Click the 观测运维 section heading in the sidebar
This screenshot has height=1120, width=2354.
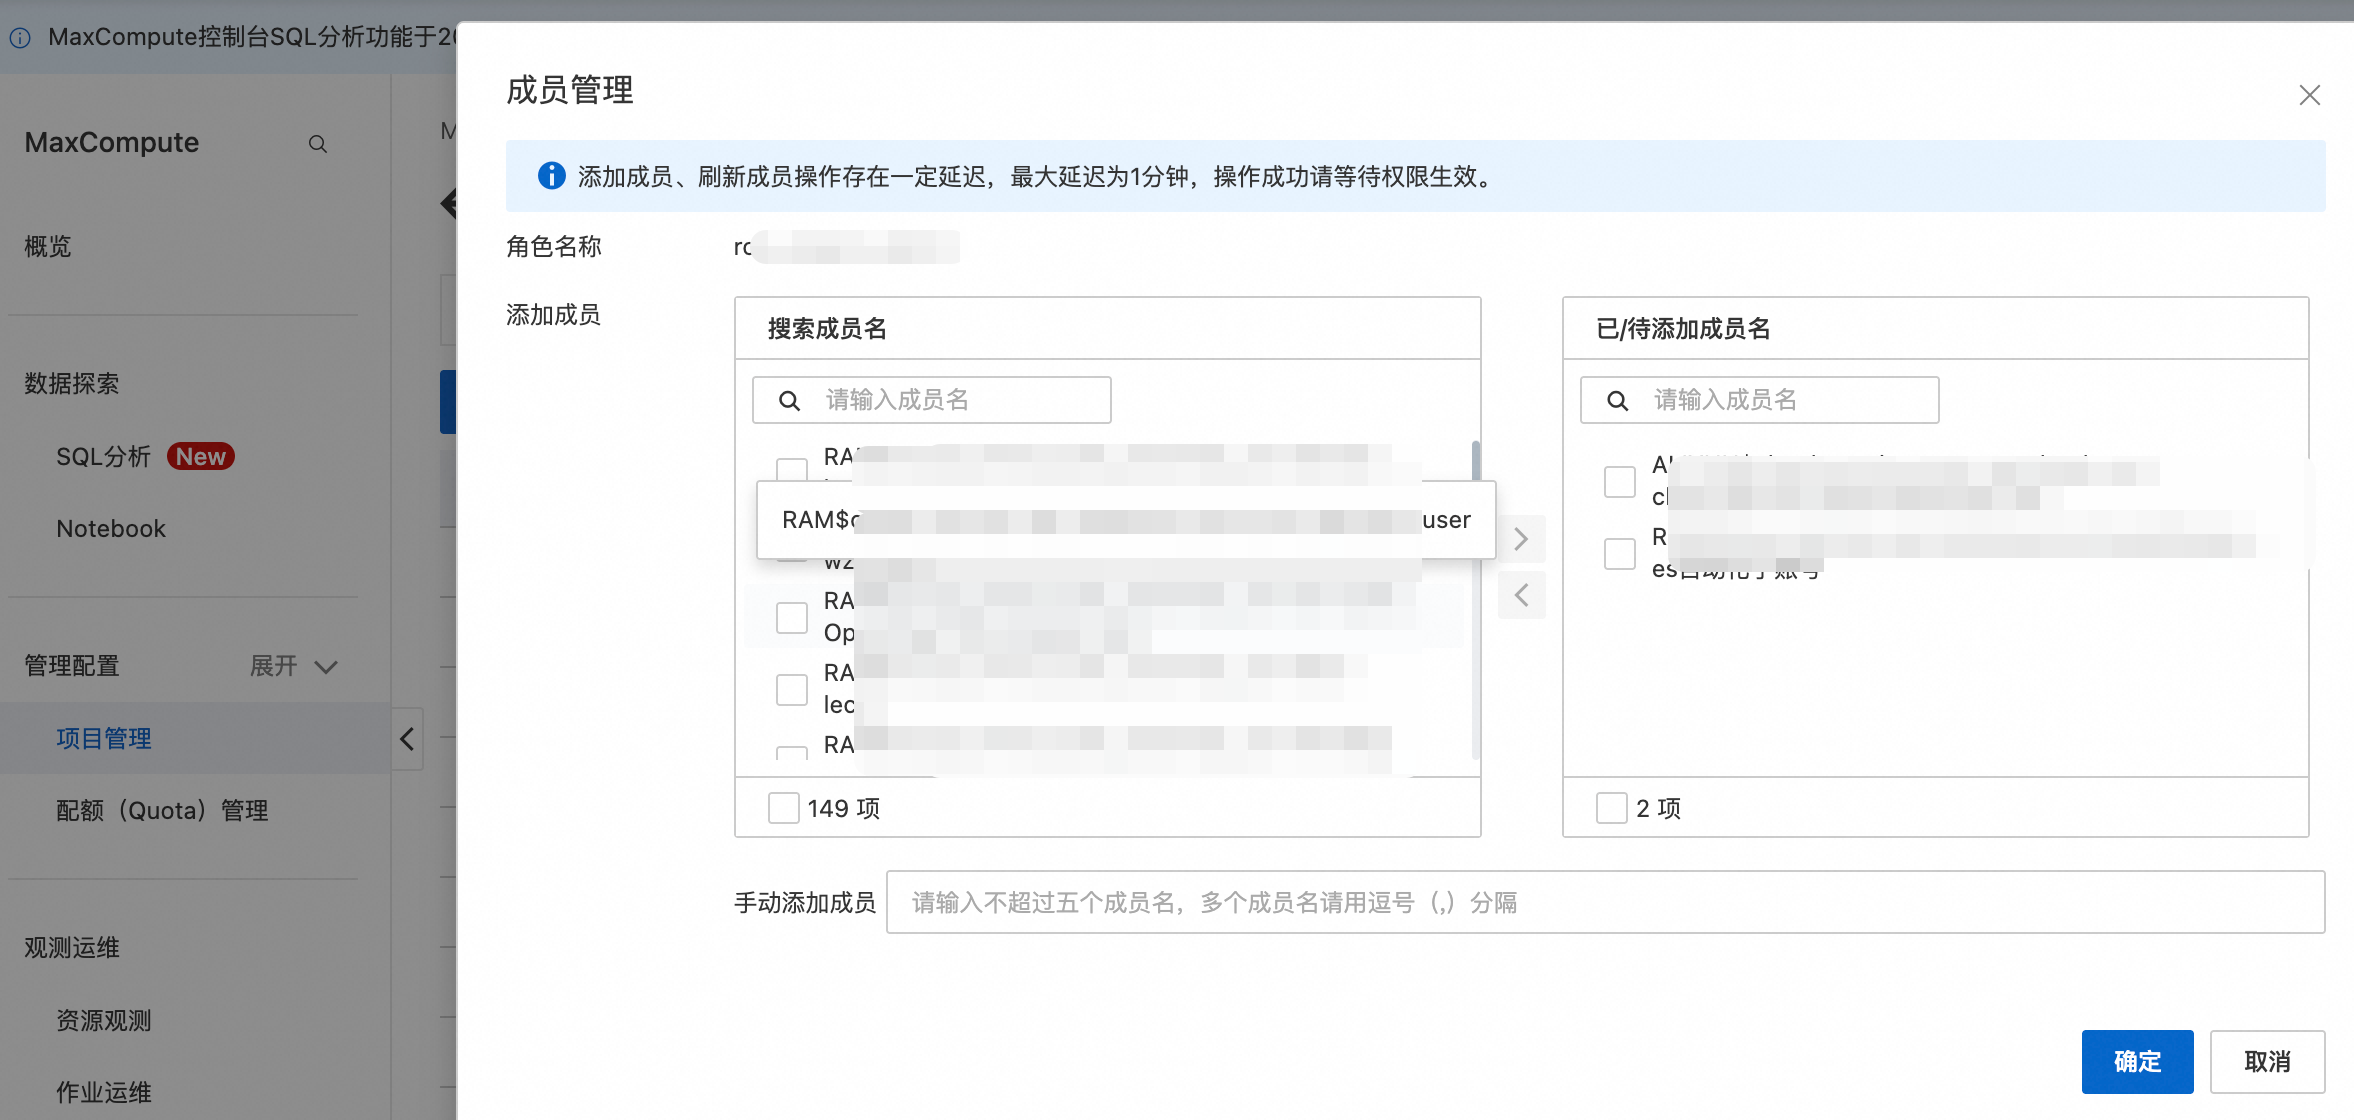coord(72,948)
